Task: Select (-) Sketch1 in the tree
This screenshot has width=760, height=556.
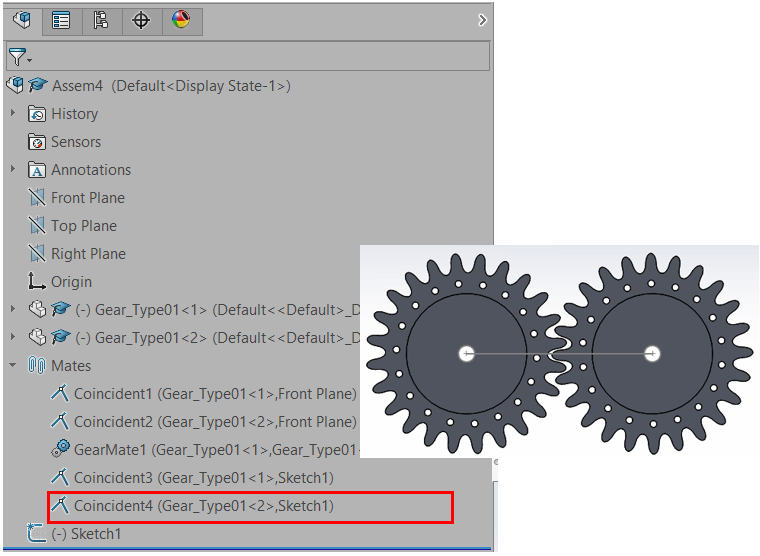Action: pyautogui.click(x=86, y=534)
